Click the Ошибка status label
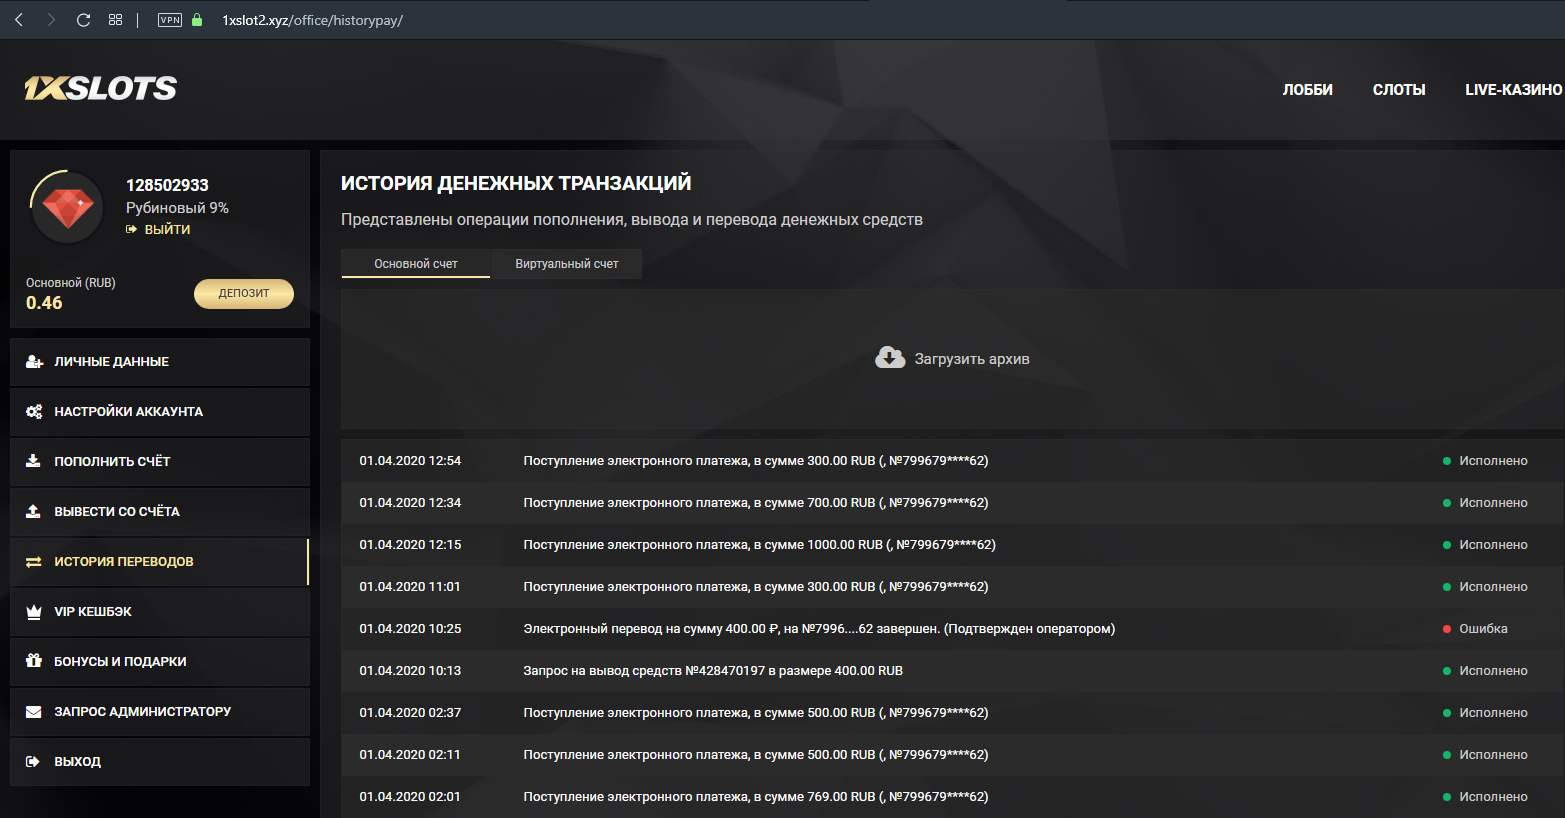 [1483, 629]
